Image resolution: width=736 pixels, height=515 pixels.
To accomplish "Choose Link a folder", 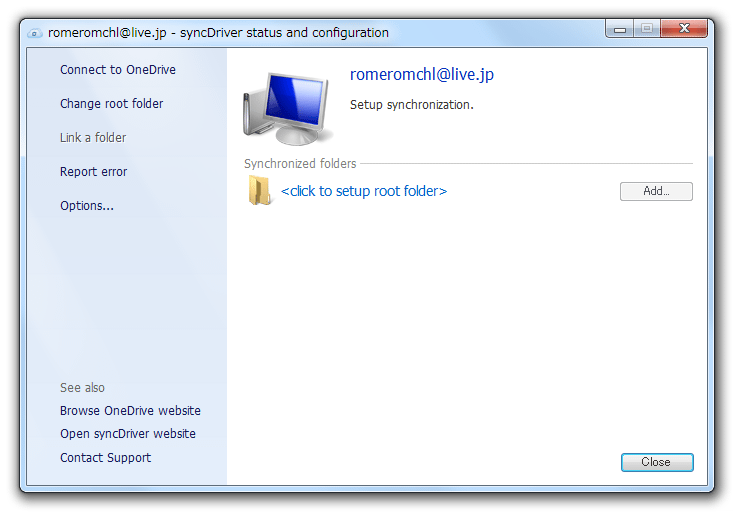I will pos(93,138).
